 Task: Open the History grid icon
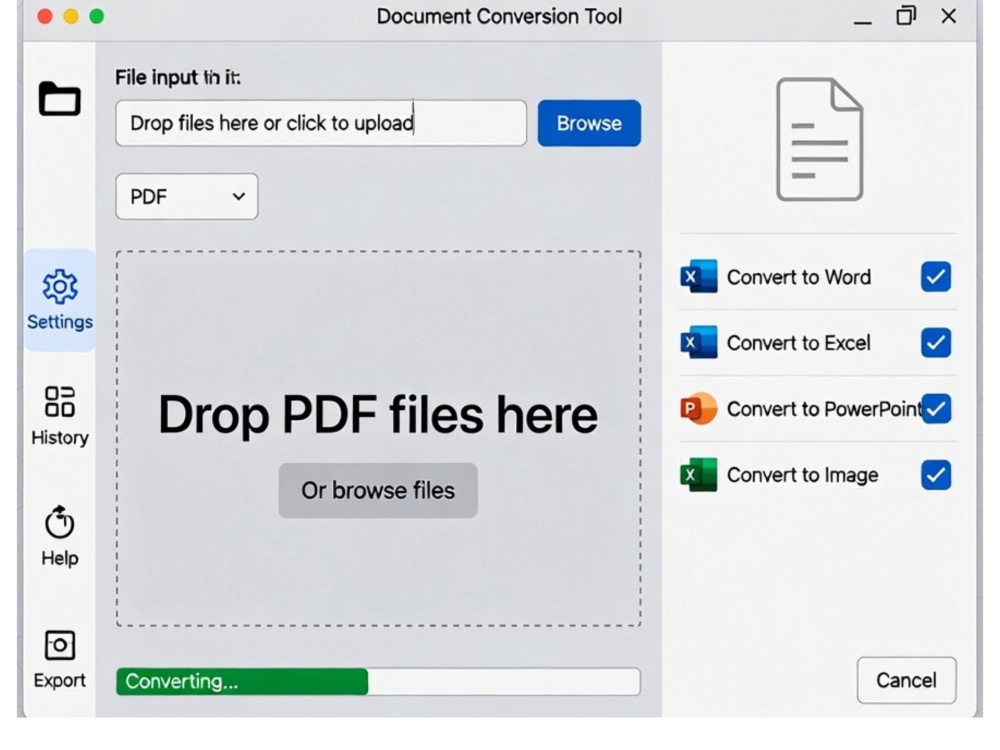60,402
